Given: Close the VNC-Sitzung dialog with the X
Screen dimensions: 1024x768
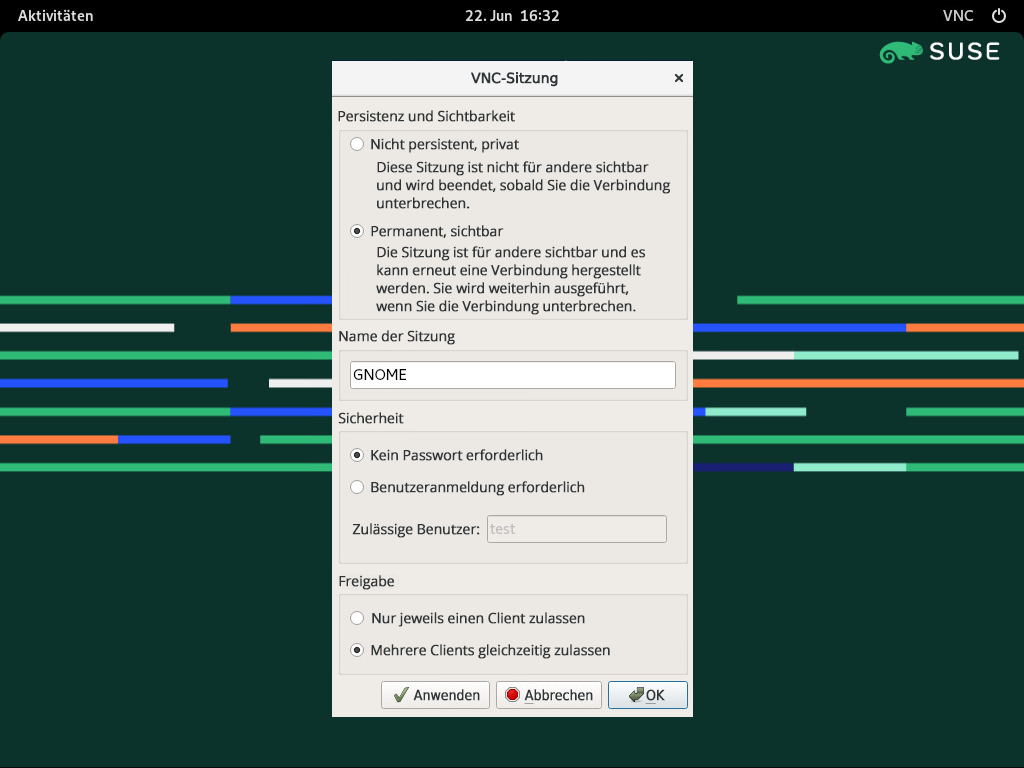Looking at the screenshot, I should point(679,78).
